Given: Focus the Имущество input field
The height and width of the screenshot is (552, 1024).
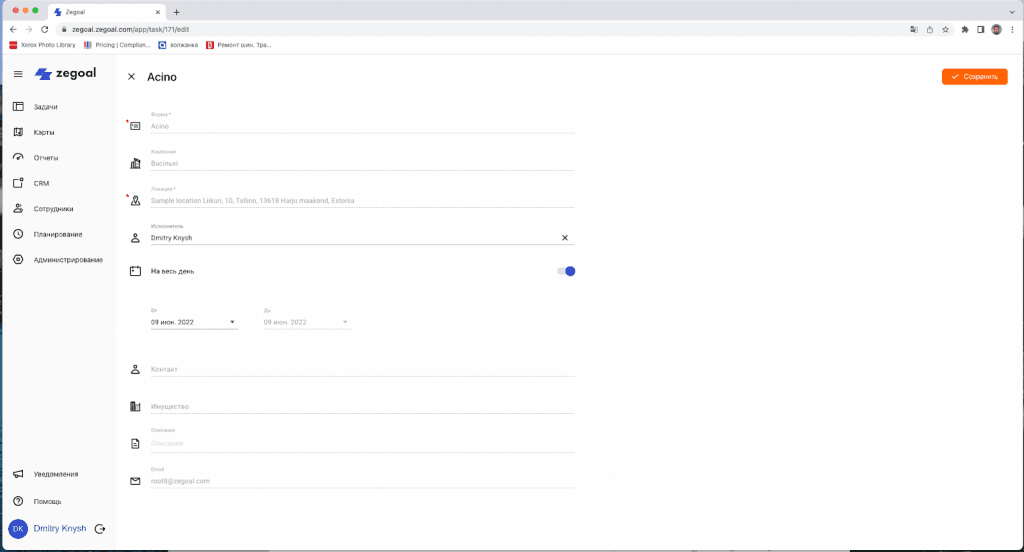Looking at the screenshot, I should click(360, 406).
